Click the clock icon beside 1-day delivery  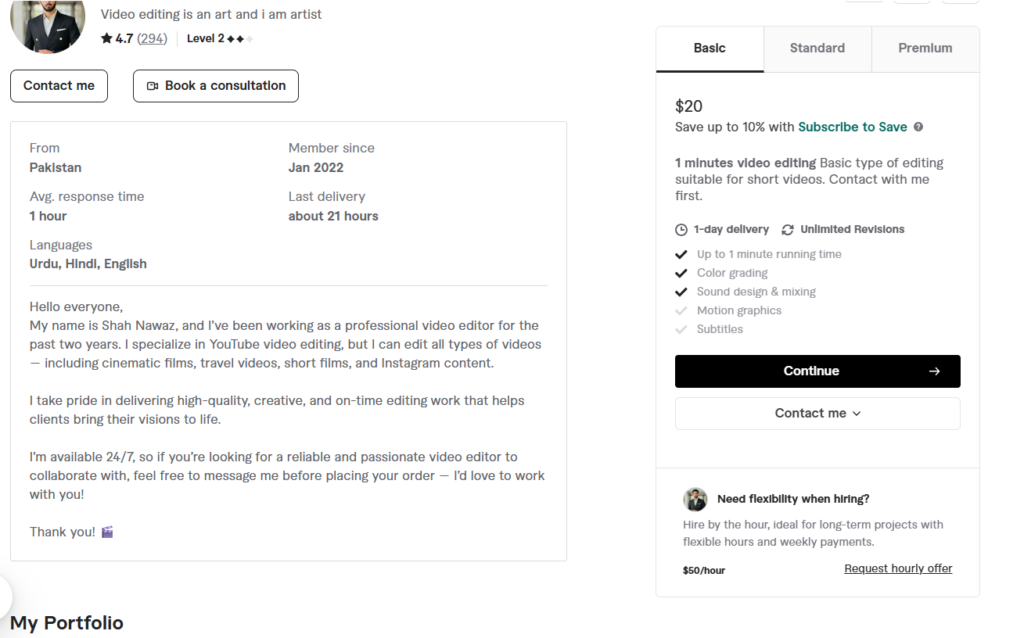point(681,229)
